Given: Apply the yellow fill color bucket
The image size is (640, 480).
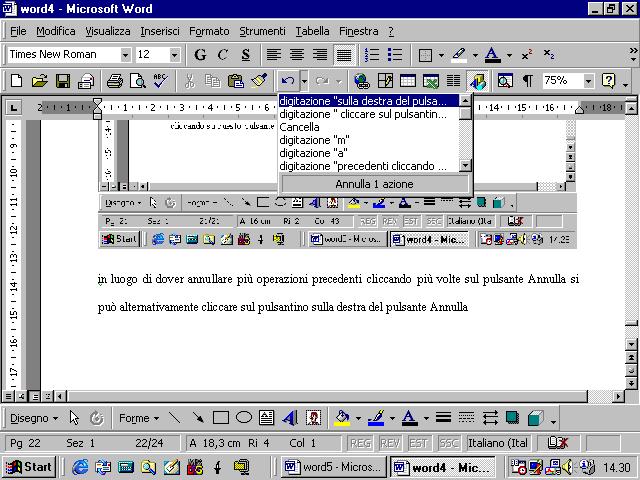Looking at the screenshot, I should point(342,418).
